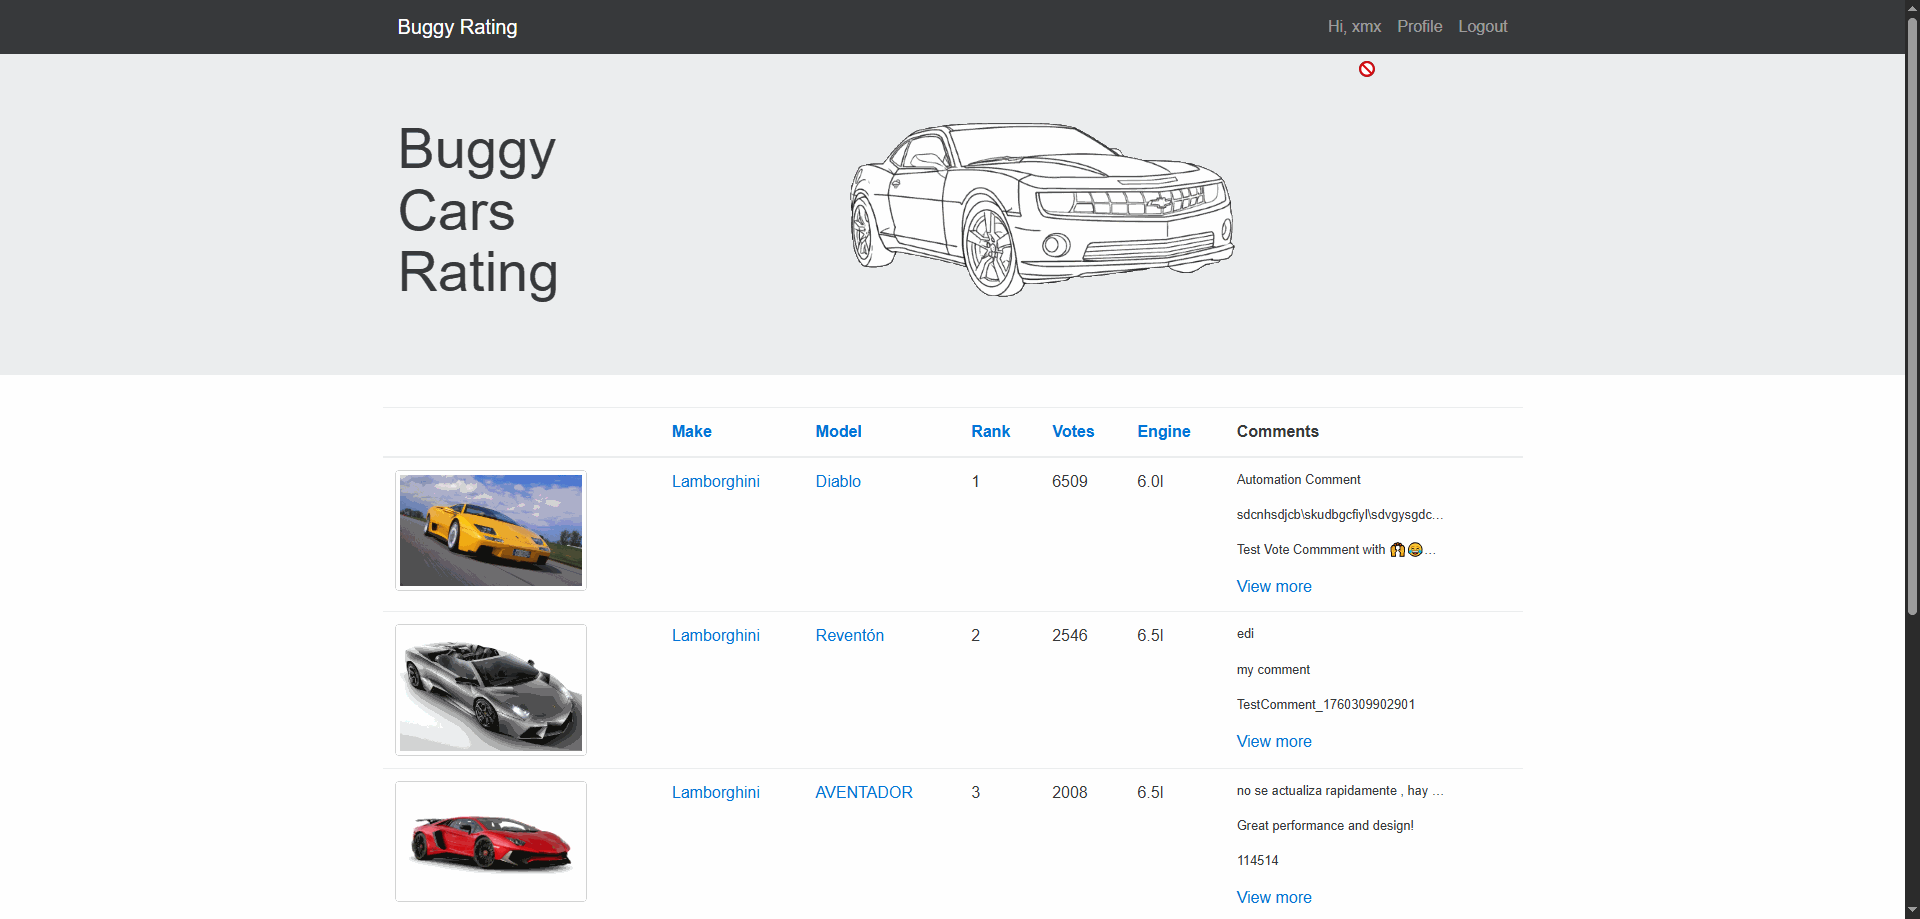Sort the table by Rank column
Image resolution: width=1920 pixels, height=919 pixels.
990,432
